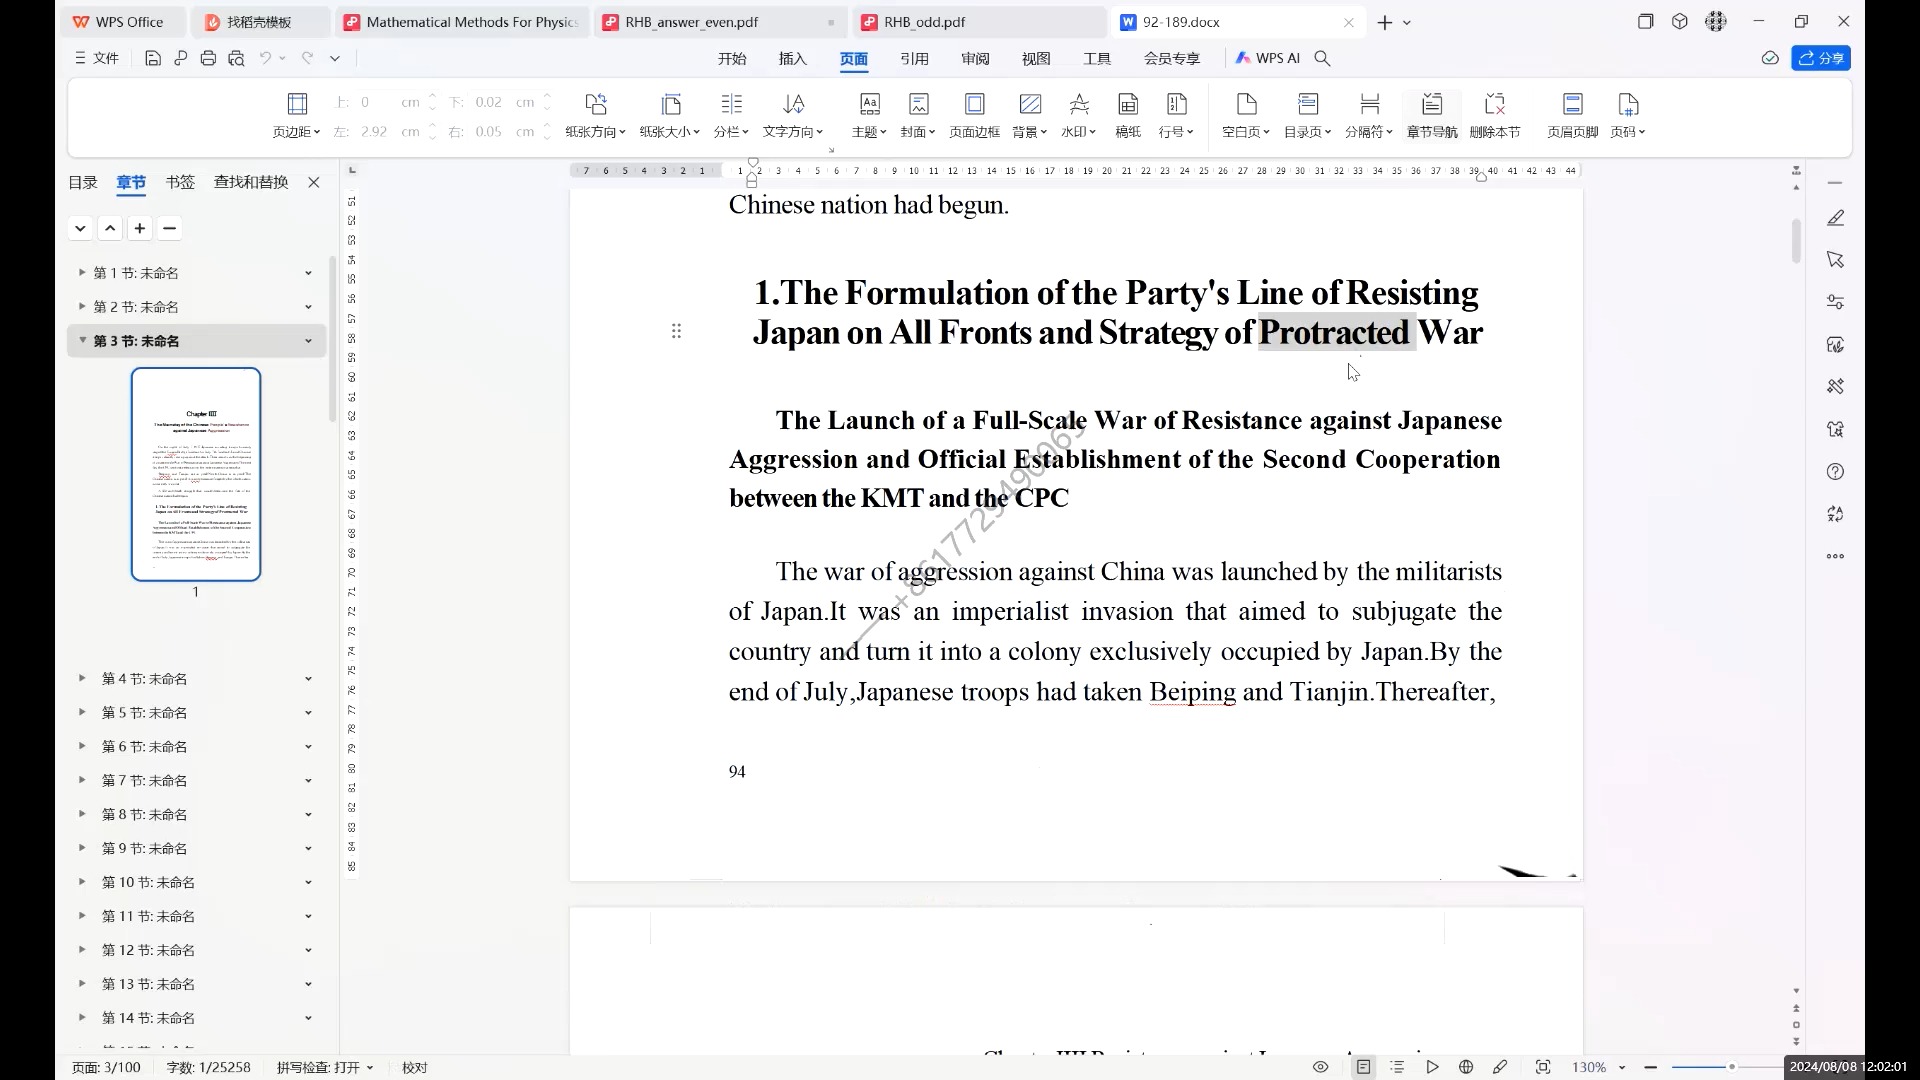Expand the 第4节 section node
Screen dimensions: 1920x1080
coord(82,679)
